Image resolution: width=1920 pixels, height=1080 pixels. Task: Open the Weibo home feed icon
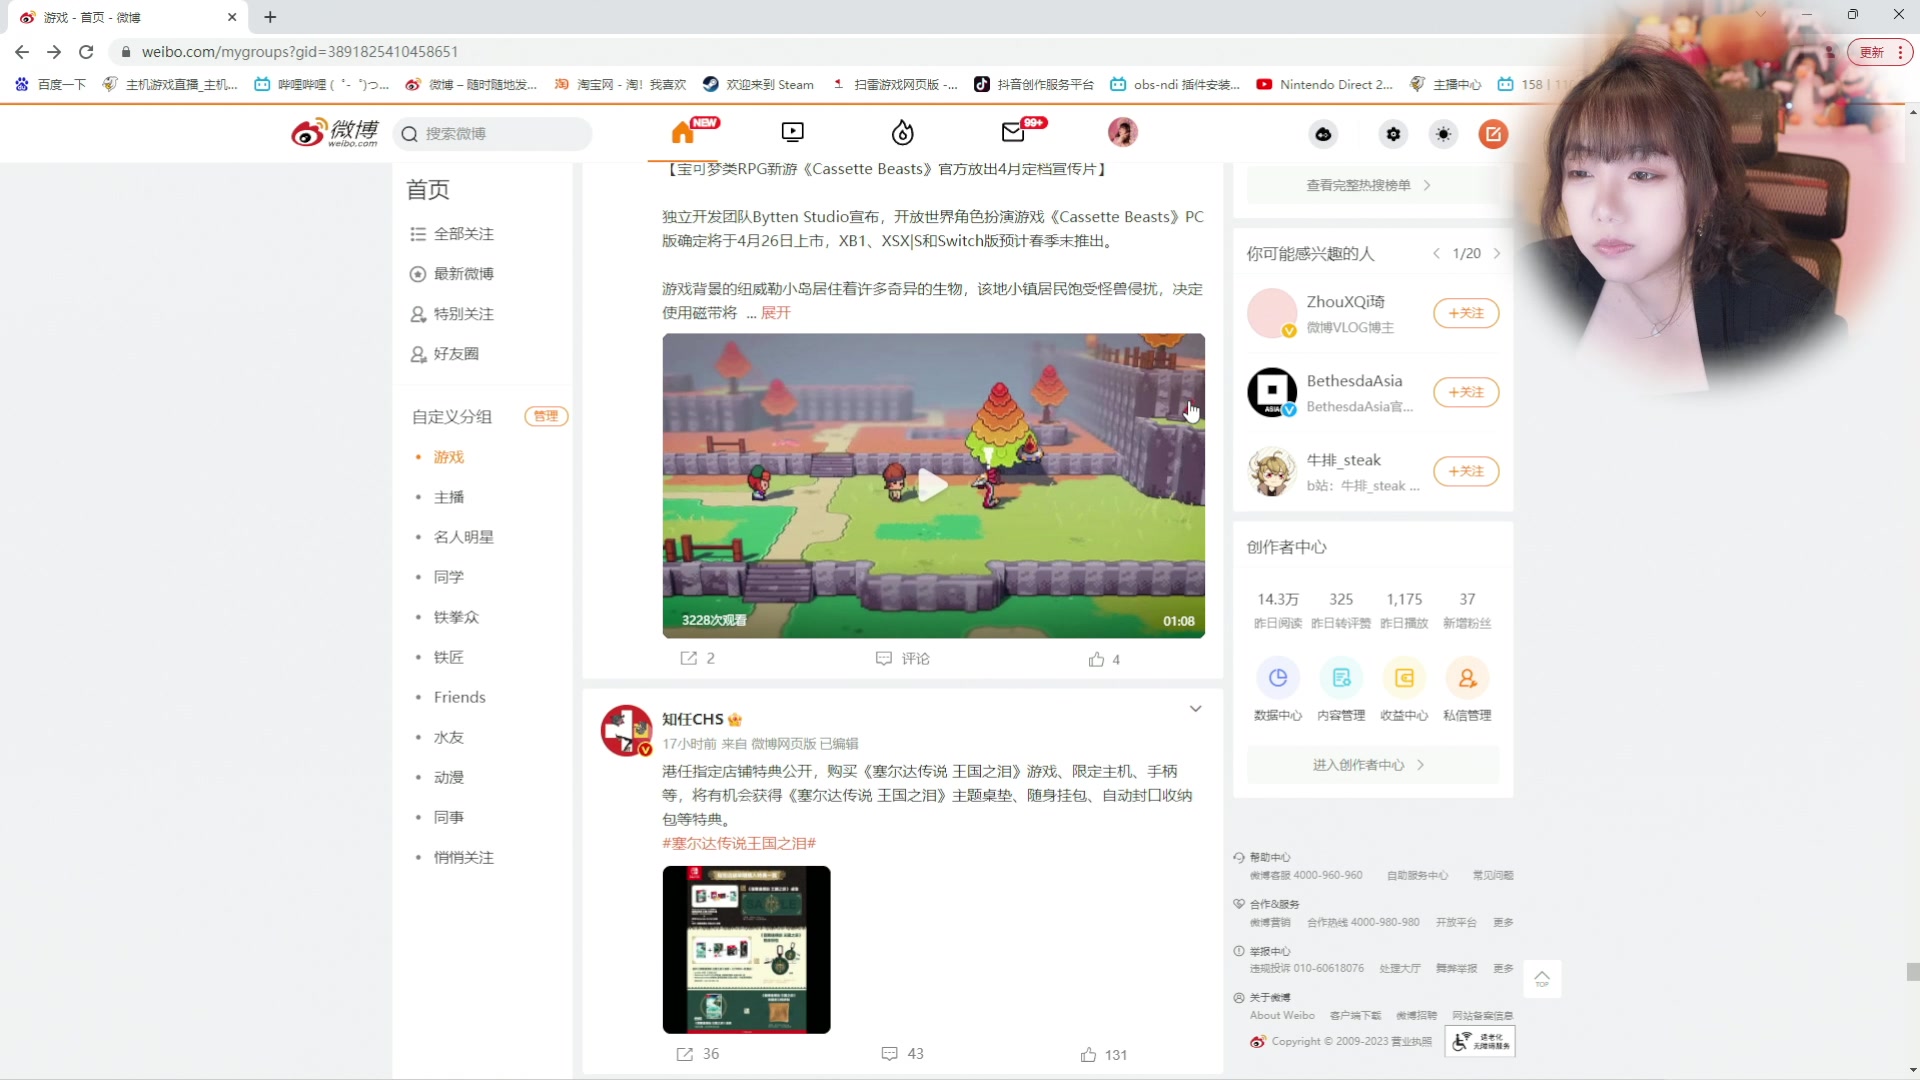pos(683,133)
